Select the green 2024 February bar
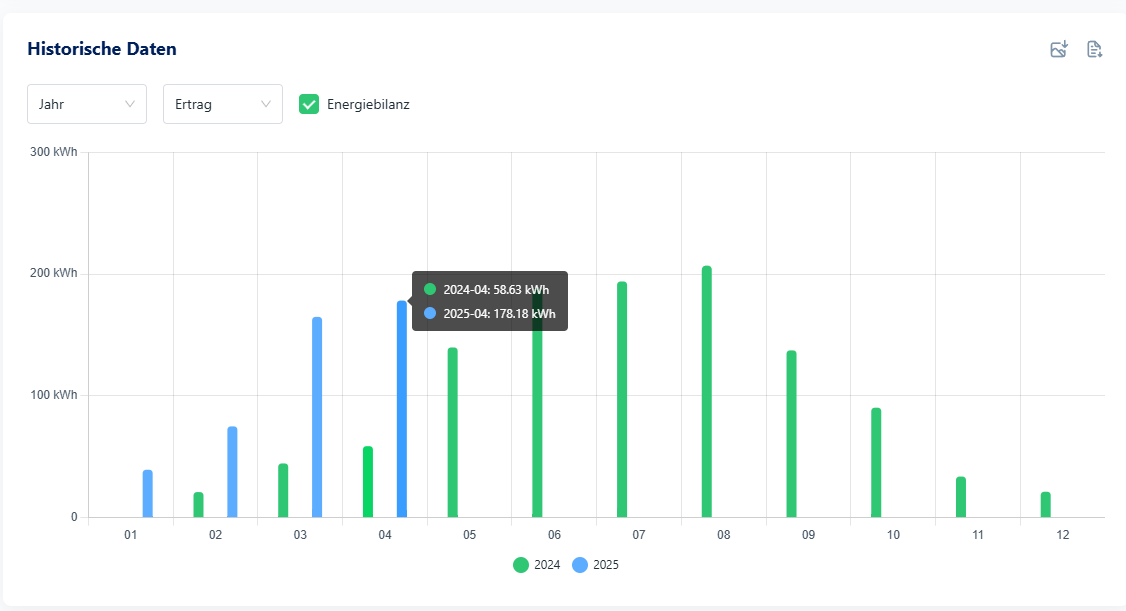This screenshot has height=611, width=1126. point(198,505)
